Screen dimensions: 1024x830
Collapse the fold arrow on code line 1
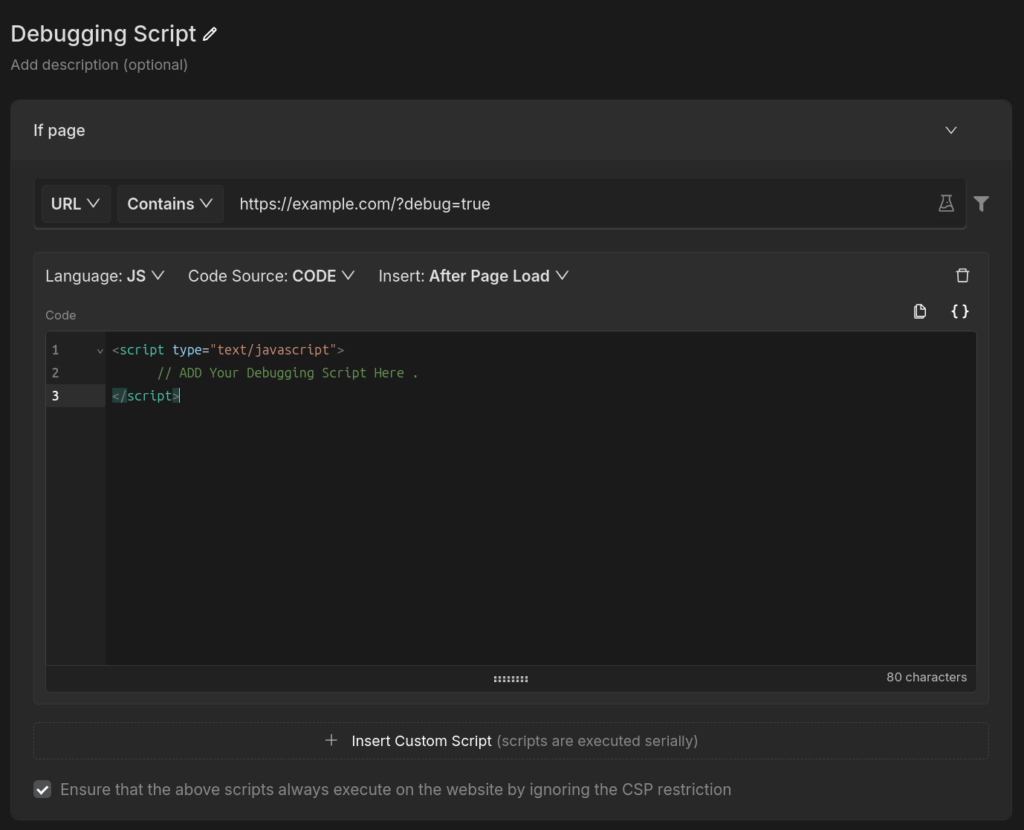[100, 351]
